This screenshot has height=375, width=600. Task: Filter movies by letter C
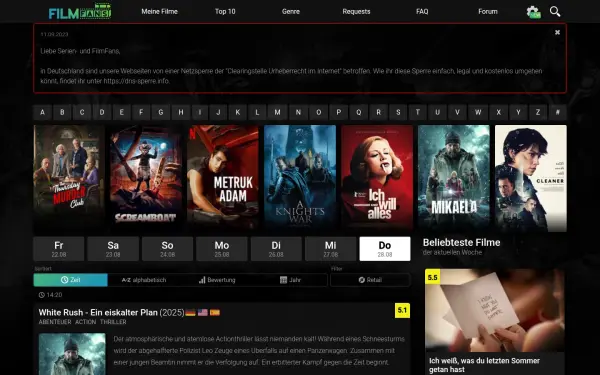82,112
